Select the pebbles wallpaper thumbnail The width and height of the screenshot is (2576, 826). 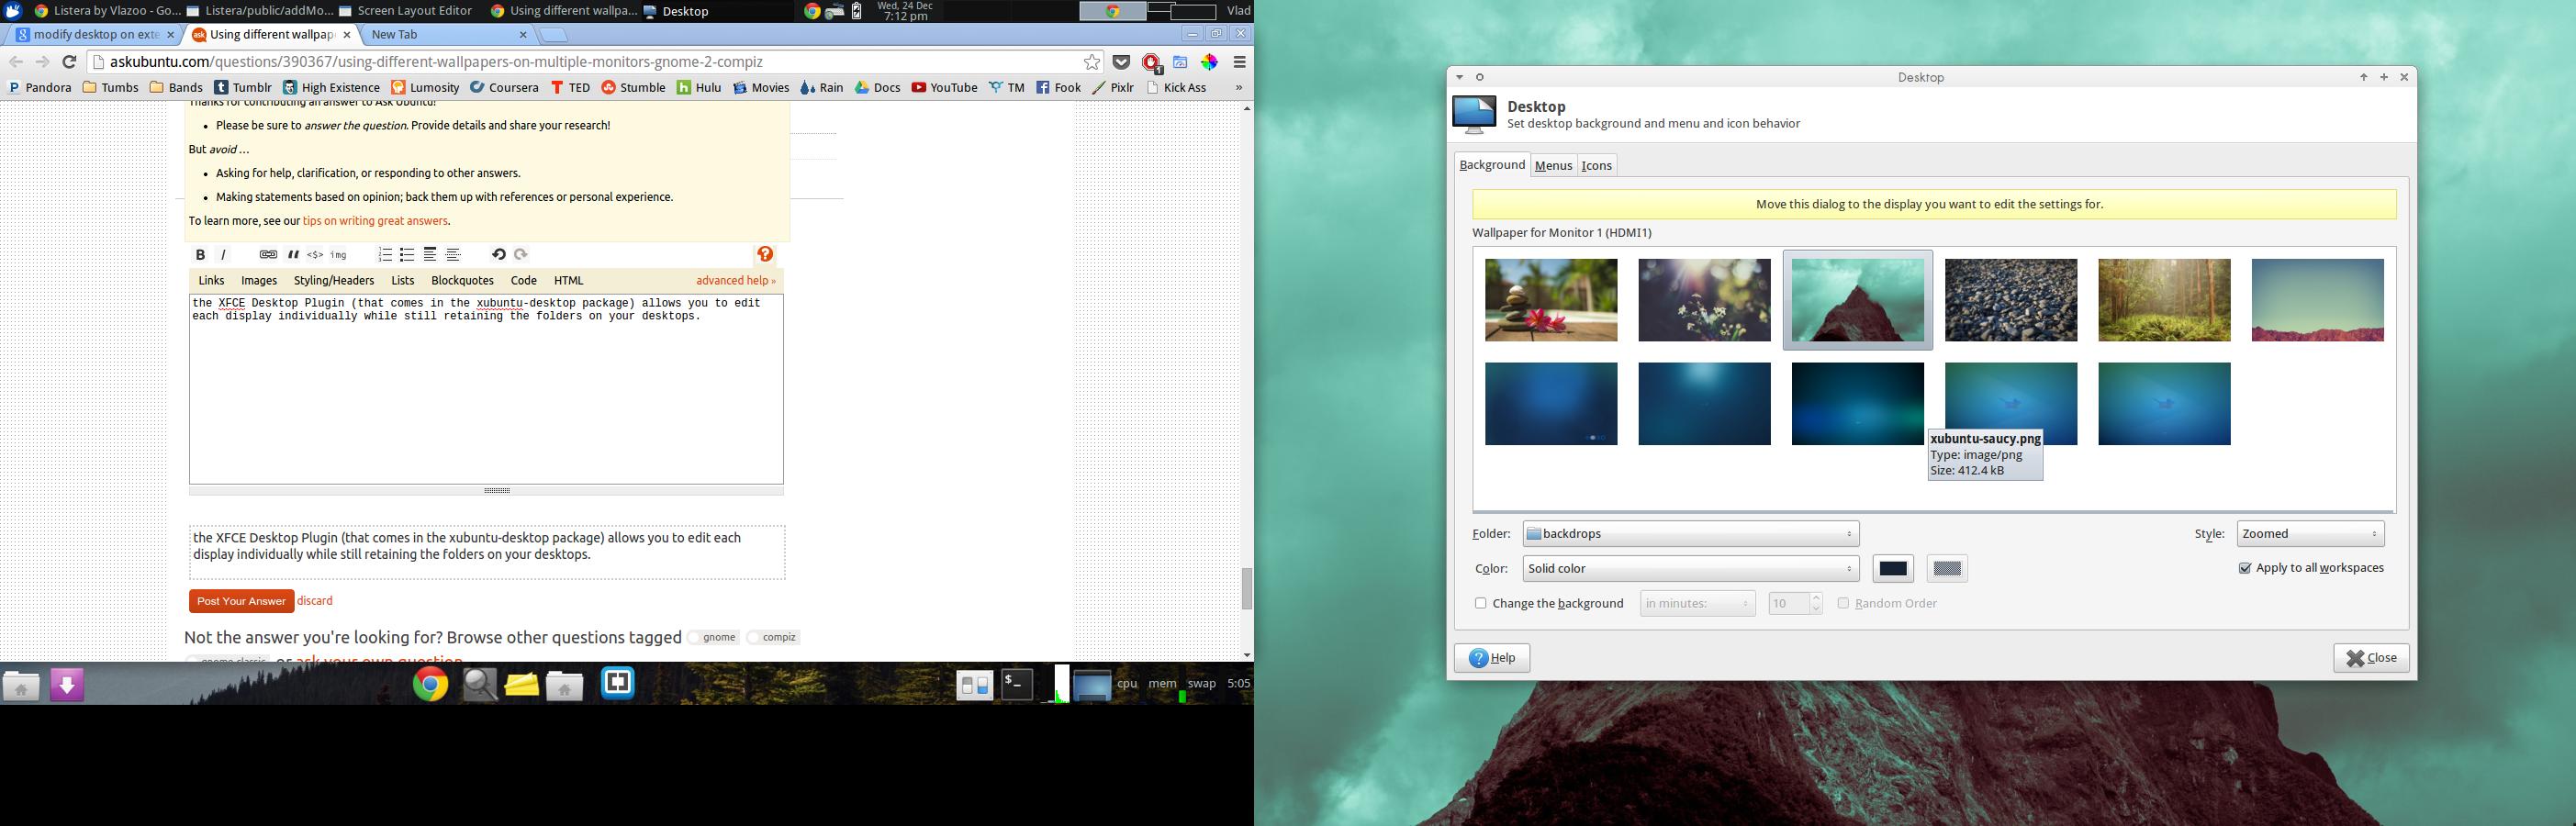pyautogui.click(x=2011, y=300)
